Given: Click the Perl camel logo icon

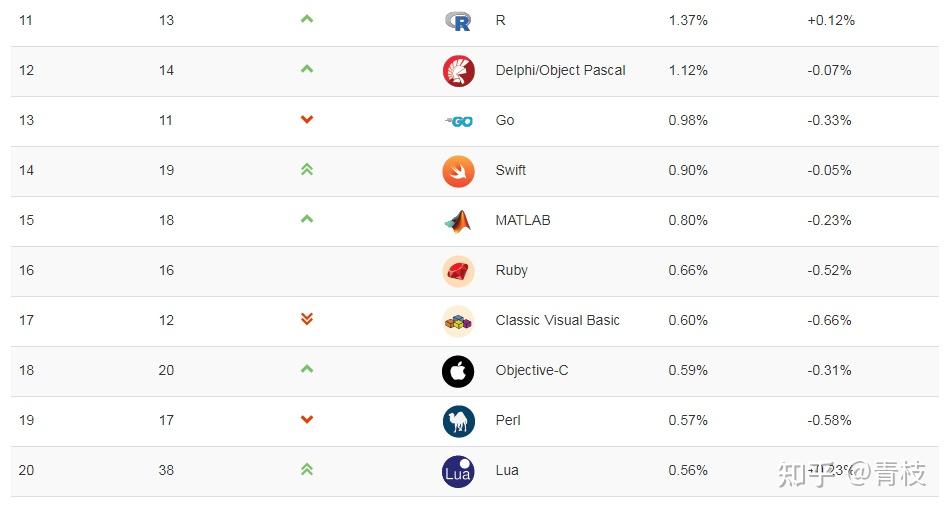Looking at the screenshot, I should click(459, 421).
